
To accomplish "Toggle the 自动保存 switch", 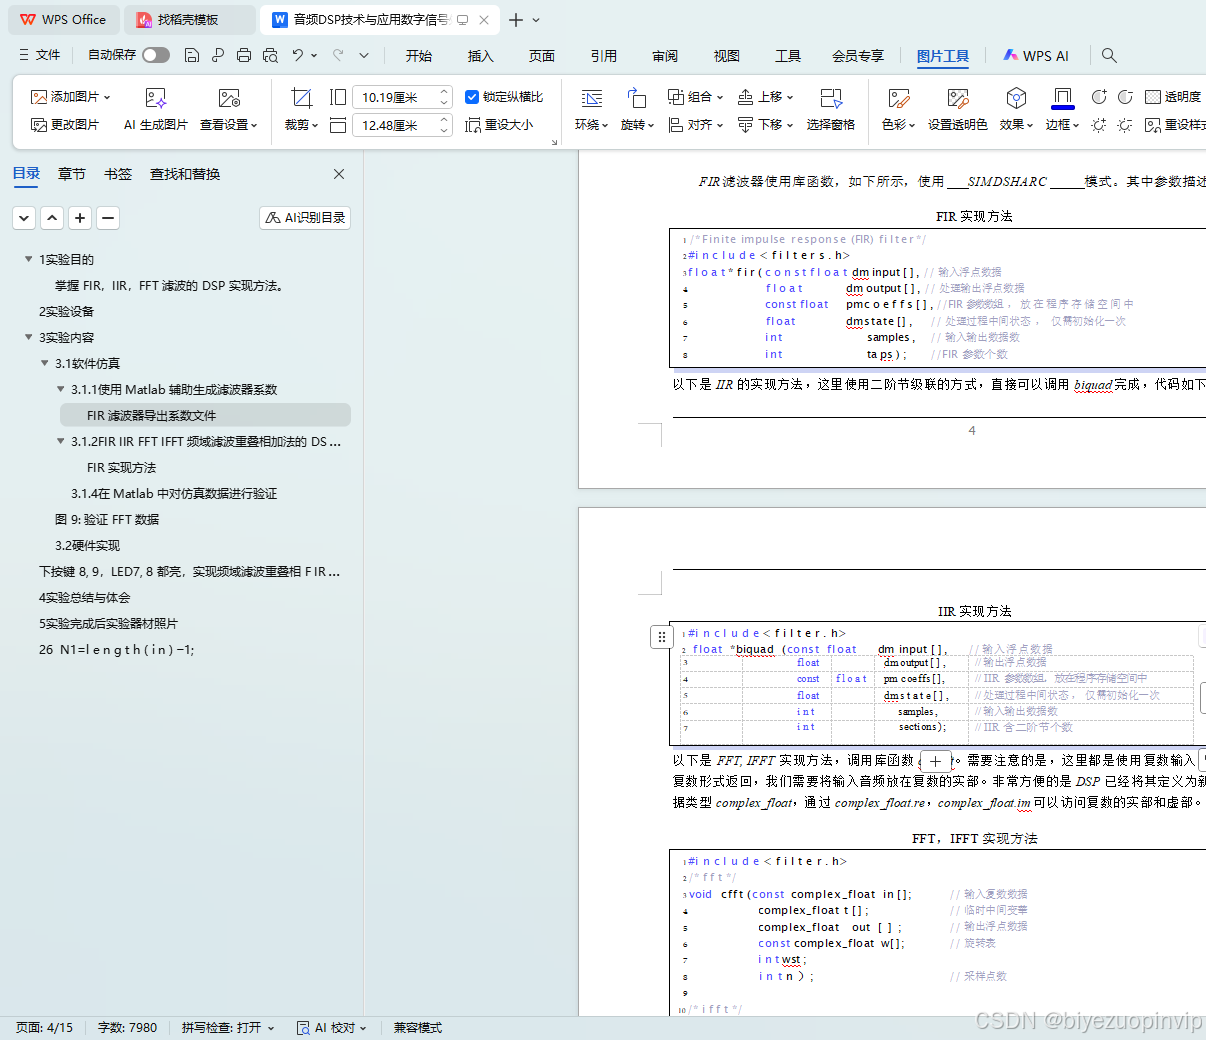I will pyautogui.click(x=156, y=55).
